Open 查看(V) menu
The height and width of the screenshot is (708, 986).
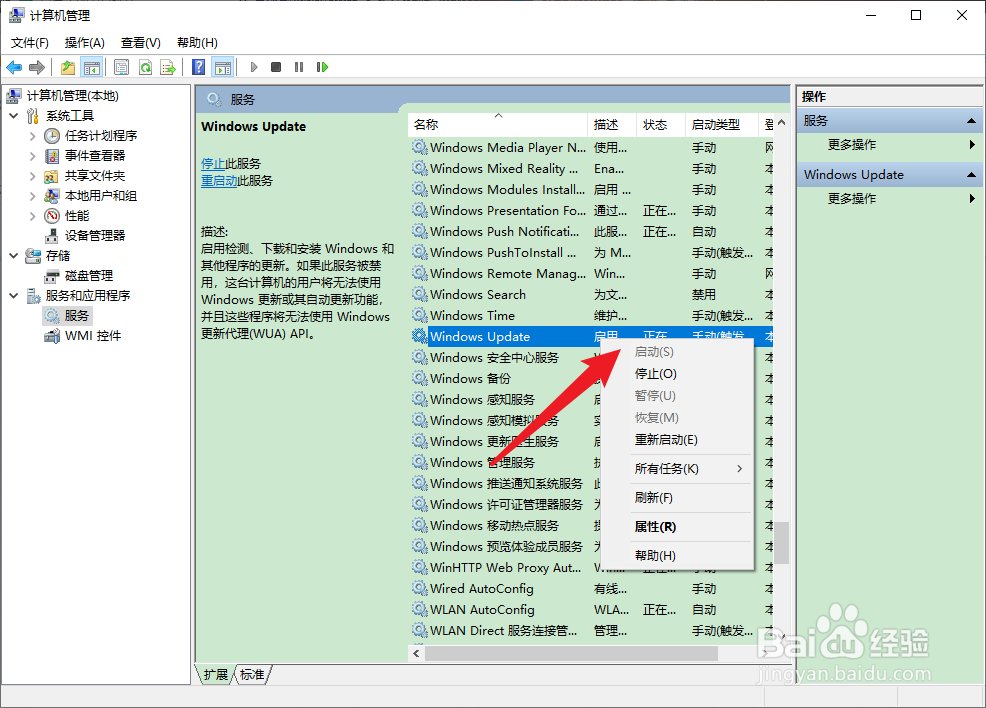(x=140, y=43)
